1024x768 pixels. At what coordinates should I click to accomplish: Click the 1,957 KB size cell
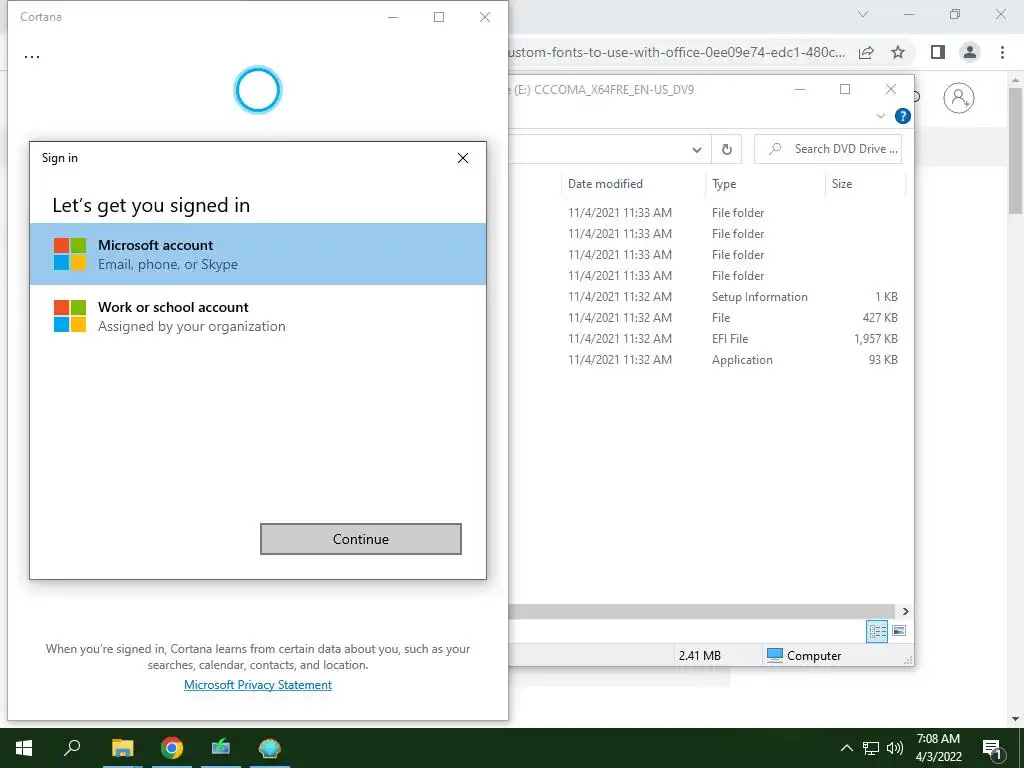coord(875,338)
